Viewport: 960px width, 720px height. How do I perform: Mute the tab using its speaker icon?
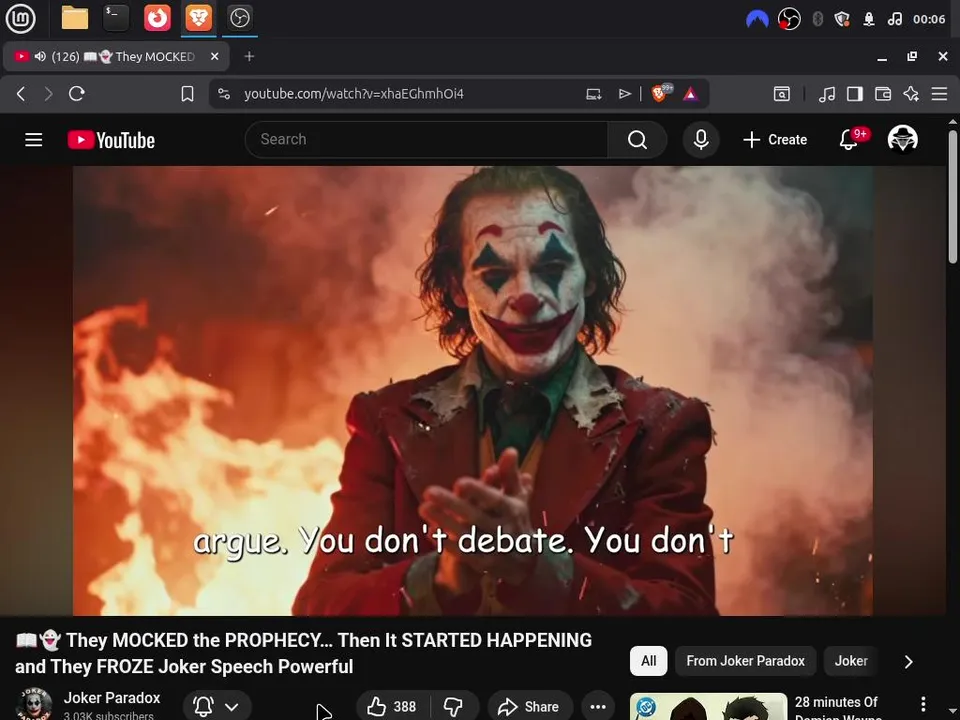40,56
